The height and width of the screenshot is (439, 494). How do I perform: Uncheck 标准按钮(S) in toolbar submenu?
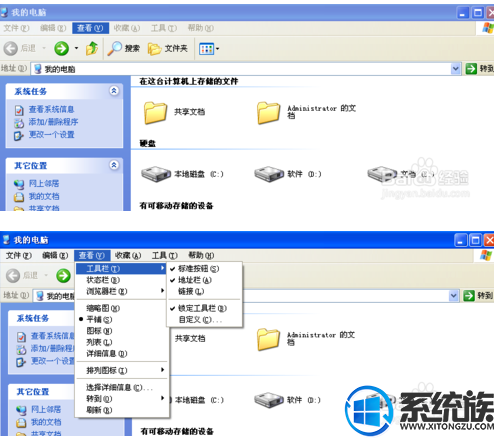pyautogui.click(x=204, y=269)
